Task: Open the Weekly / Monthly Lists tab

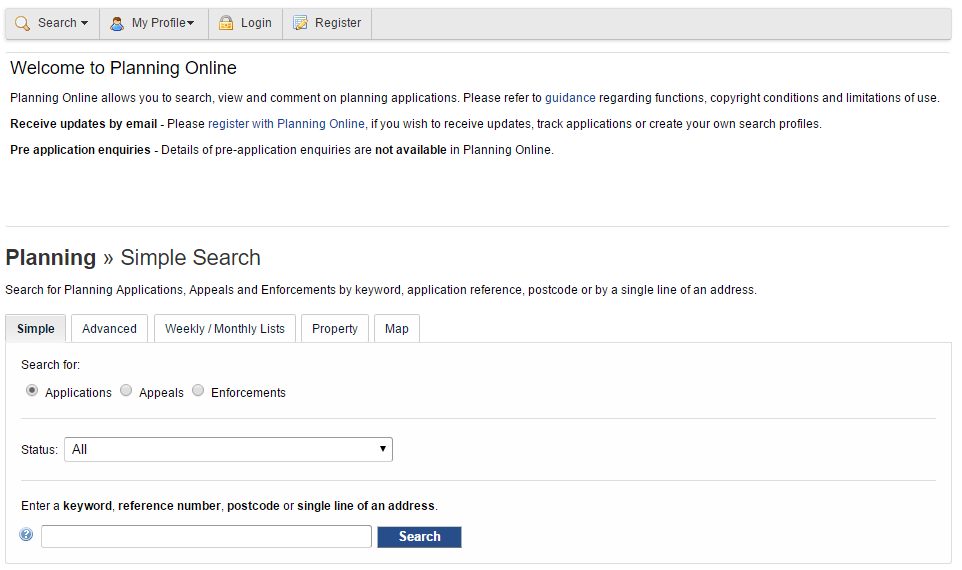Action: [x=225, y=328]
